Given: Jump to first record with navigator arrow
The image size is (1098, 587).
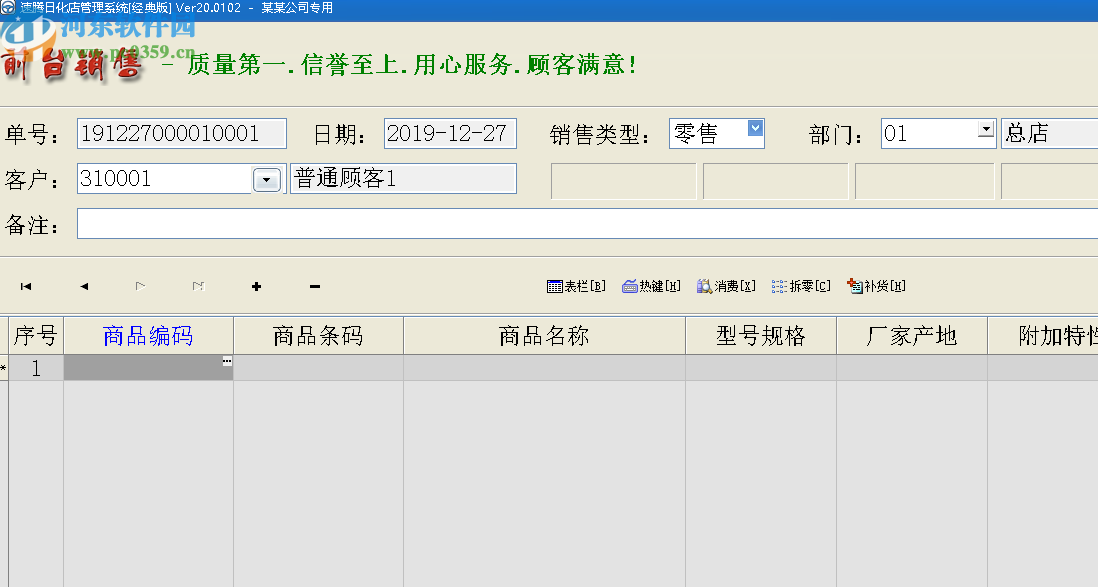Looking at the screenshot, I should pos(25,286).
